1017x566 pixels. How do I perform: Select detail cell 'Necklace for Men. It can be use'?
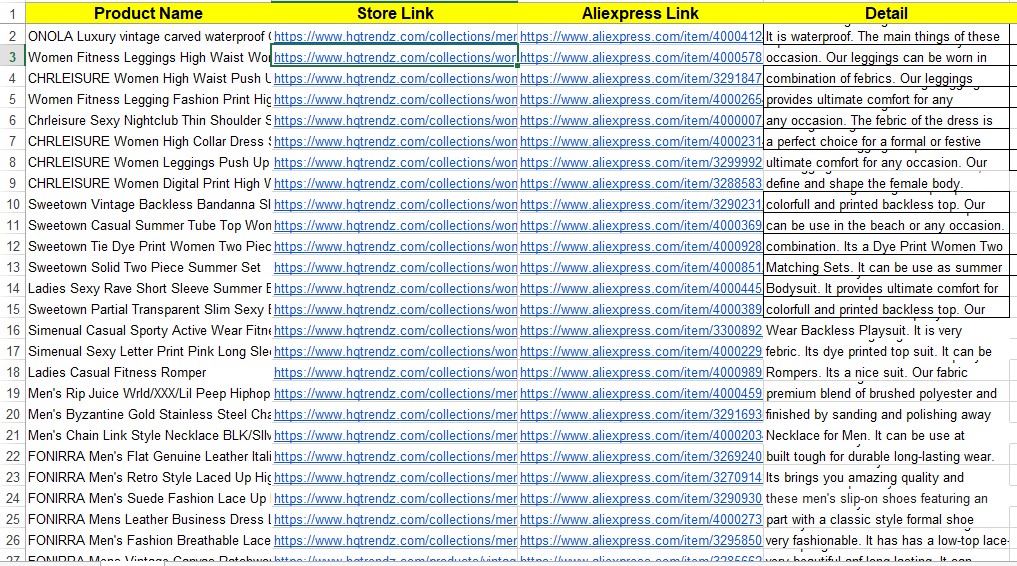tap(886, 436)
